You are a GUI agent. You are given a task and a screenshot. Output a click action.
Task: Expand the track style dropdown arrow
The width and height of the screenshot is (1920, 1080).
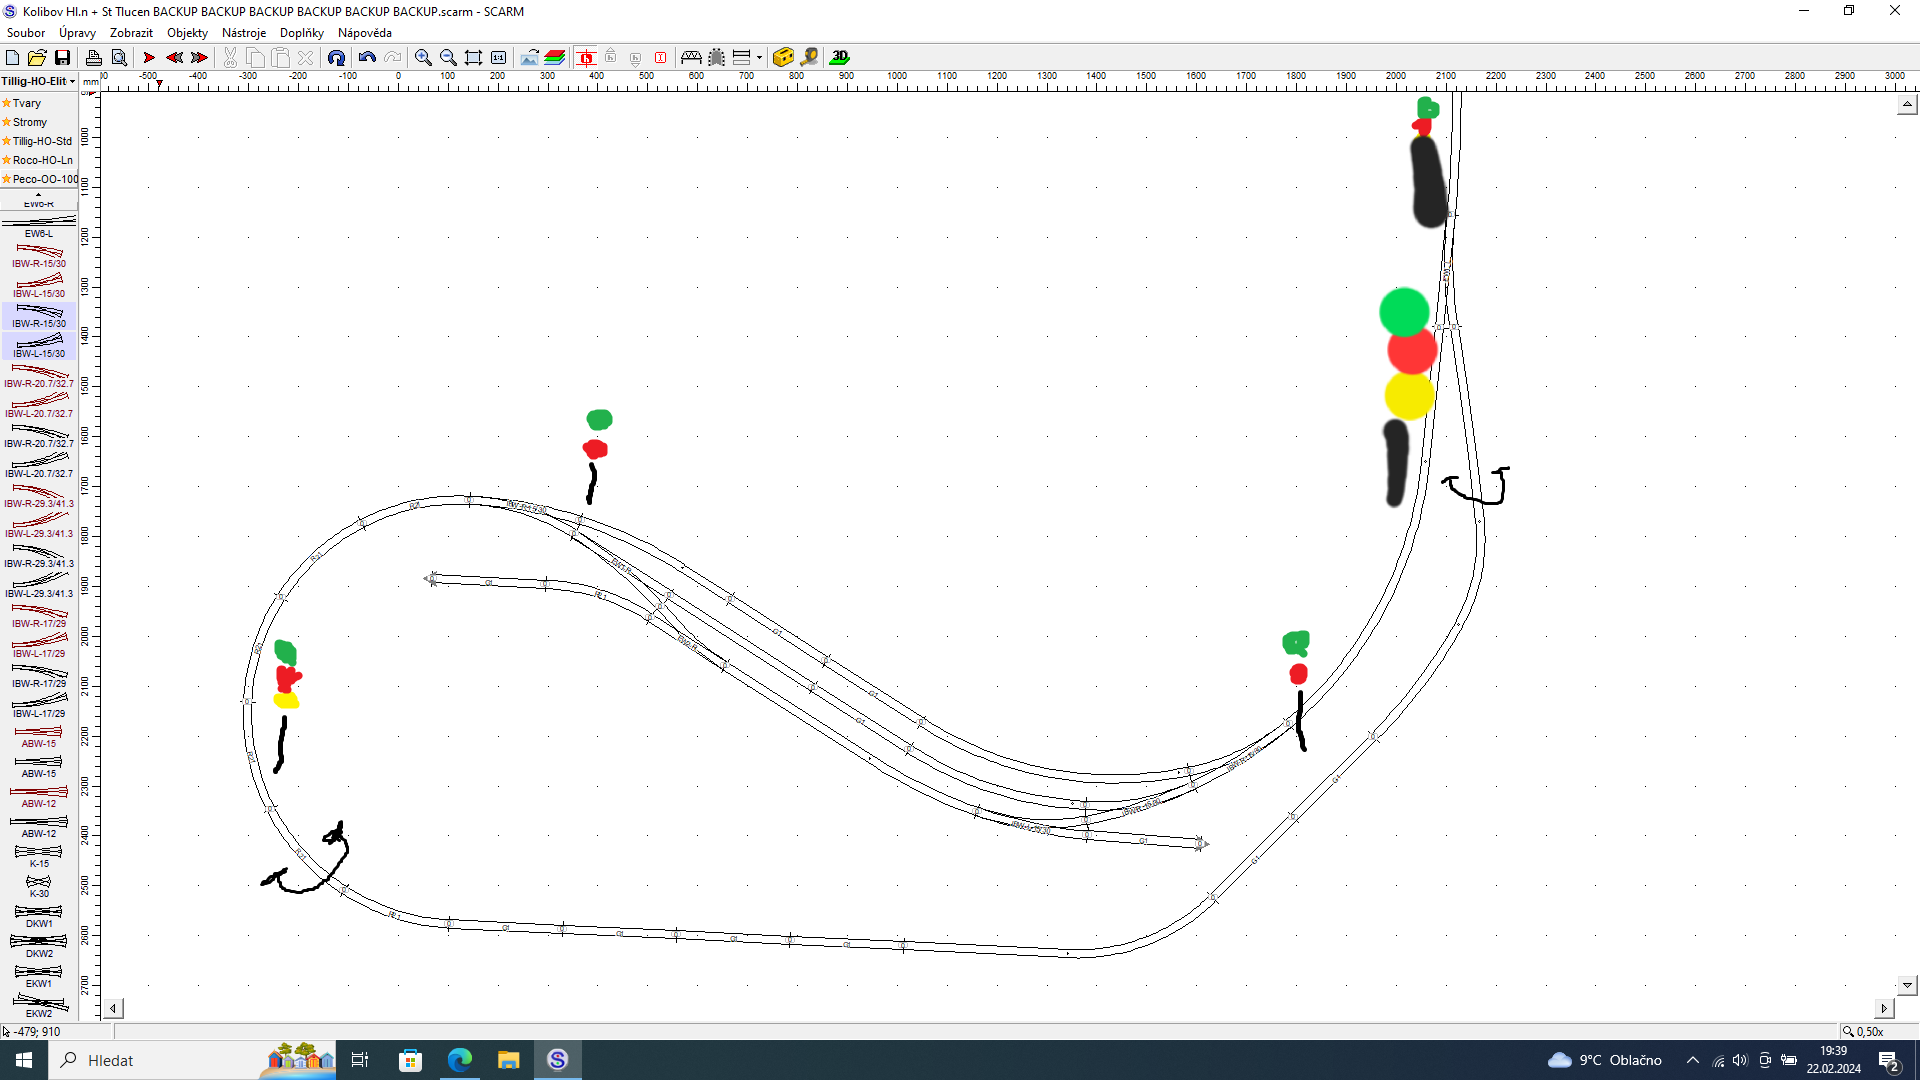coord(759,58)
